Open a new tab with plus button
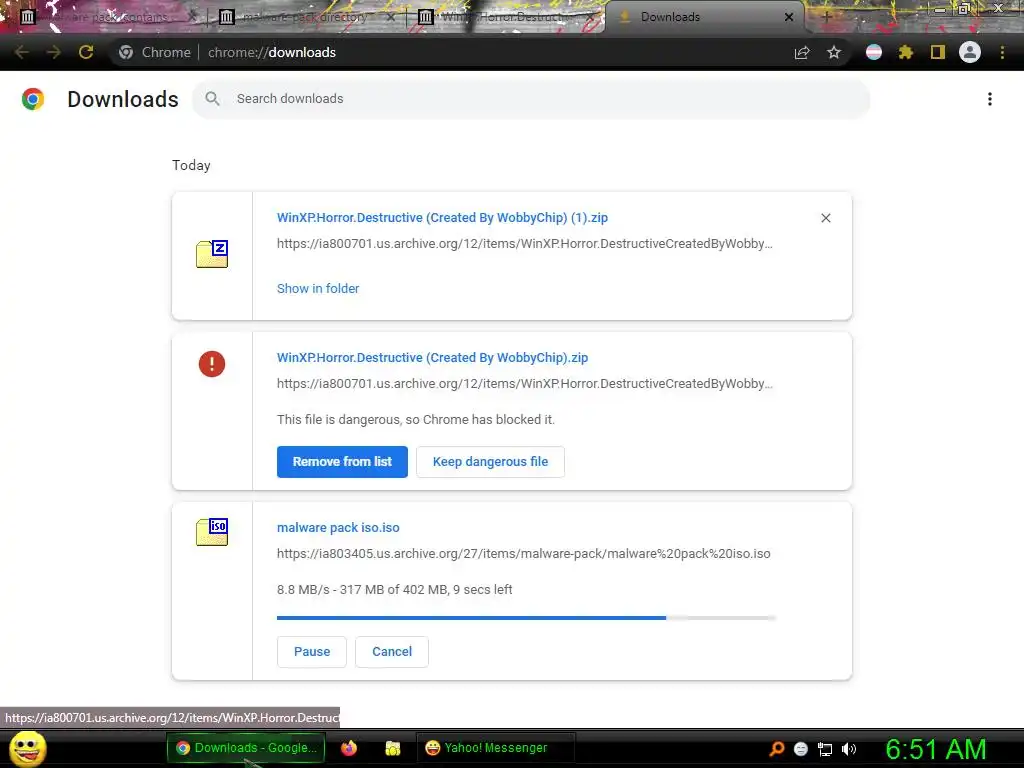 click(x=826, y=17)
